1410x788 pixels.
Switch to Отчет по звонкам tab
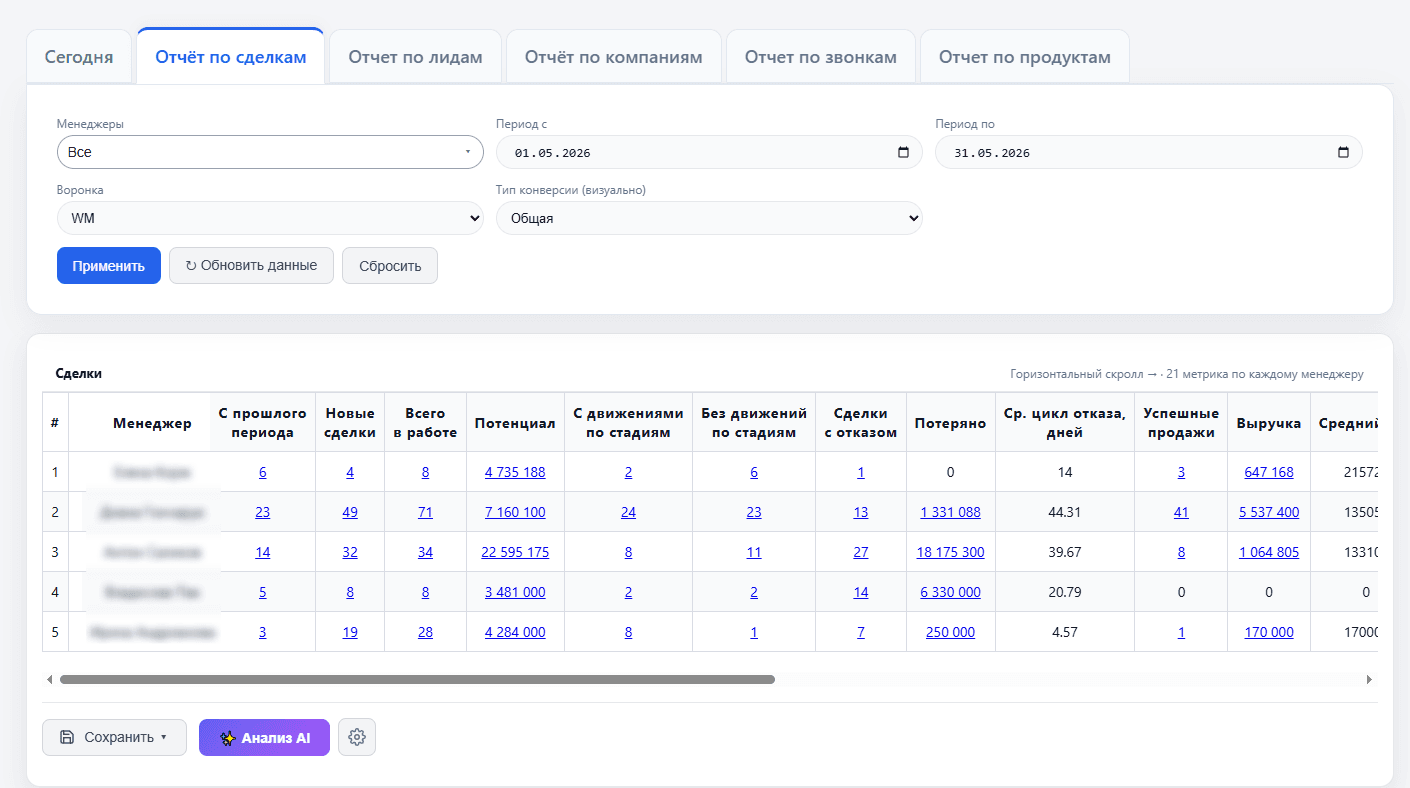821,57
